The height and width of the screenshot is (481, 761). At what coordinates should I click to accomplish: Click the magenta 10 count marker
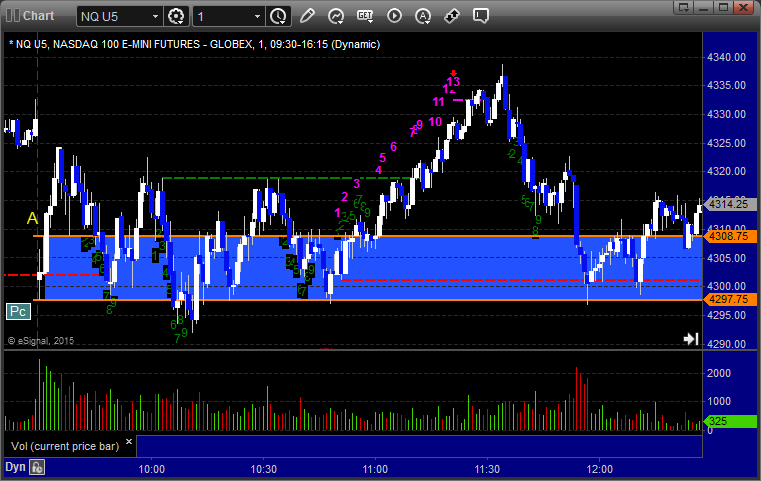[435, 122]
